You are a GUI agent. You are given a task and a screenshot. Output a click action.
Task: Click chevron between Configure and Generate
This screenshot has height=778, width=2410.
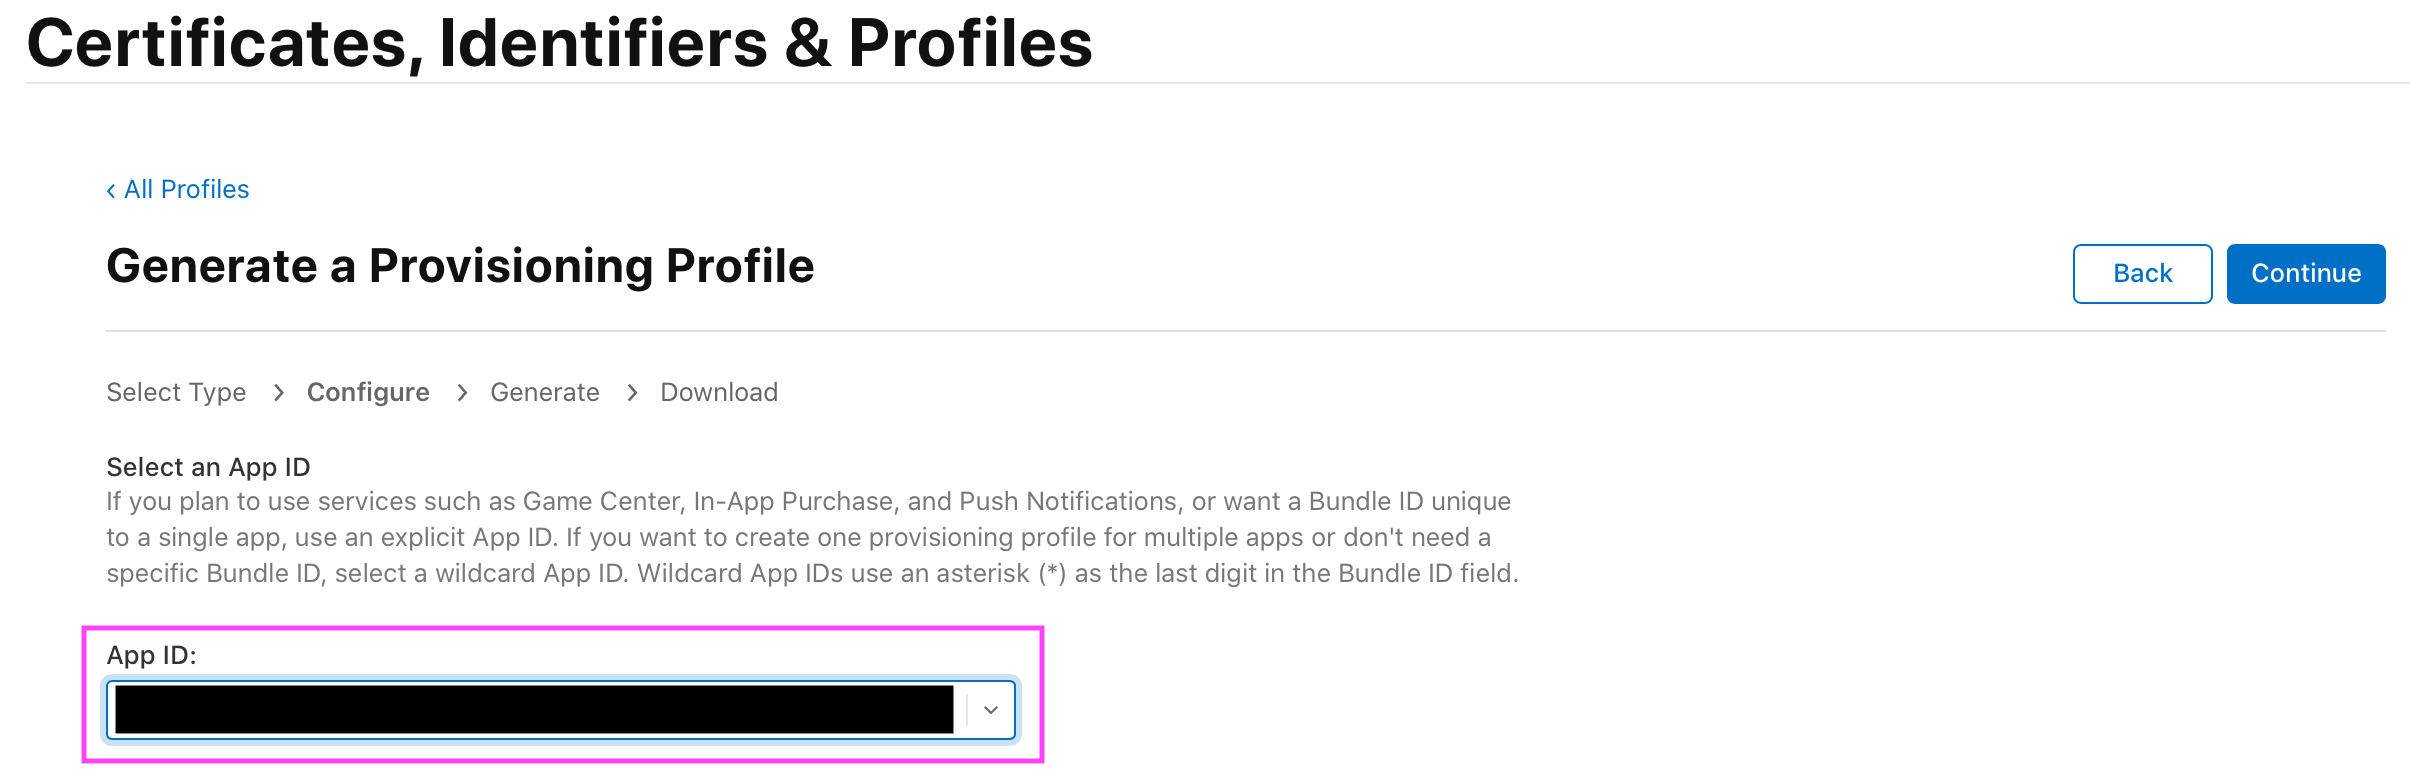462,393
